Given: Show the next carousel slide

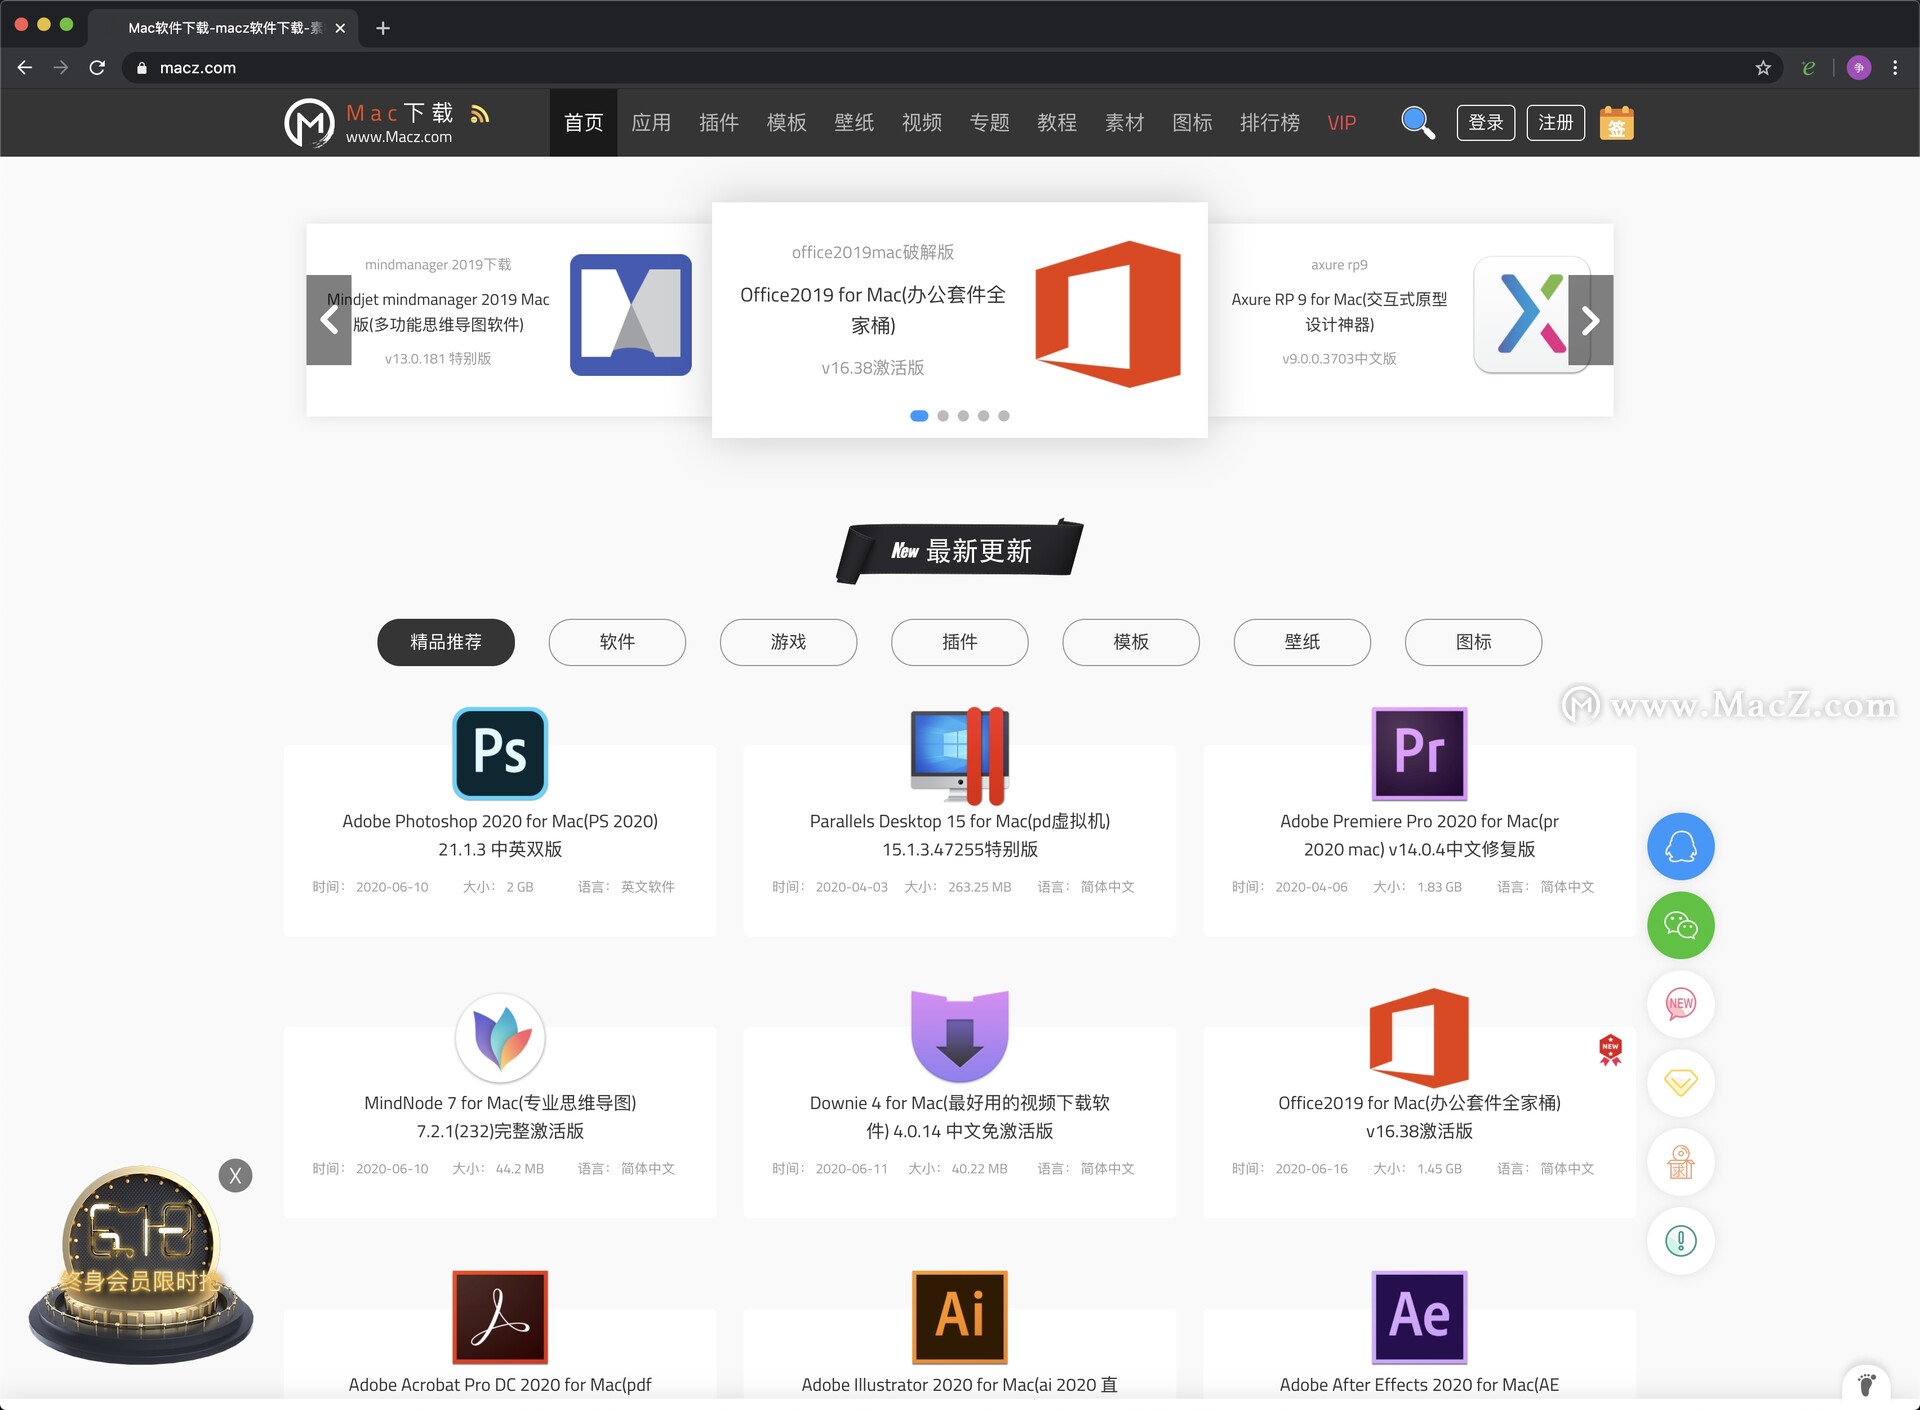Looking at the screenshot, I should point(1591,320).
